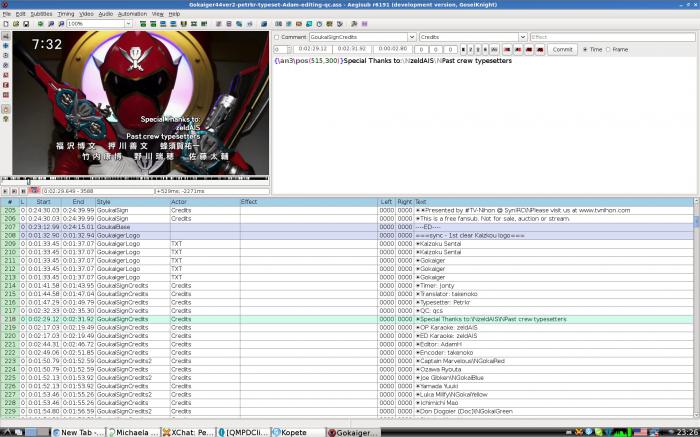Screen dimensions: 700x437
Task: Open the Attachments list icon
Action: (239, 23)
